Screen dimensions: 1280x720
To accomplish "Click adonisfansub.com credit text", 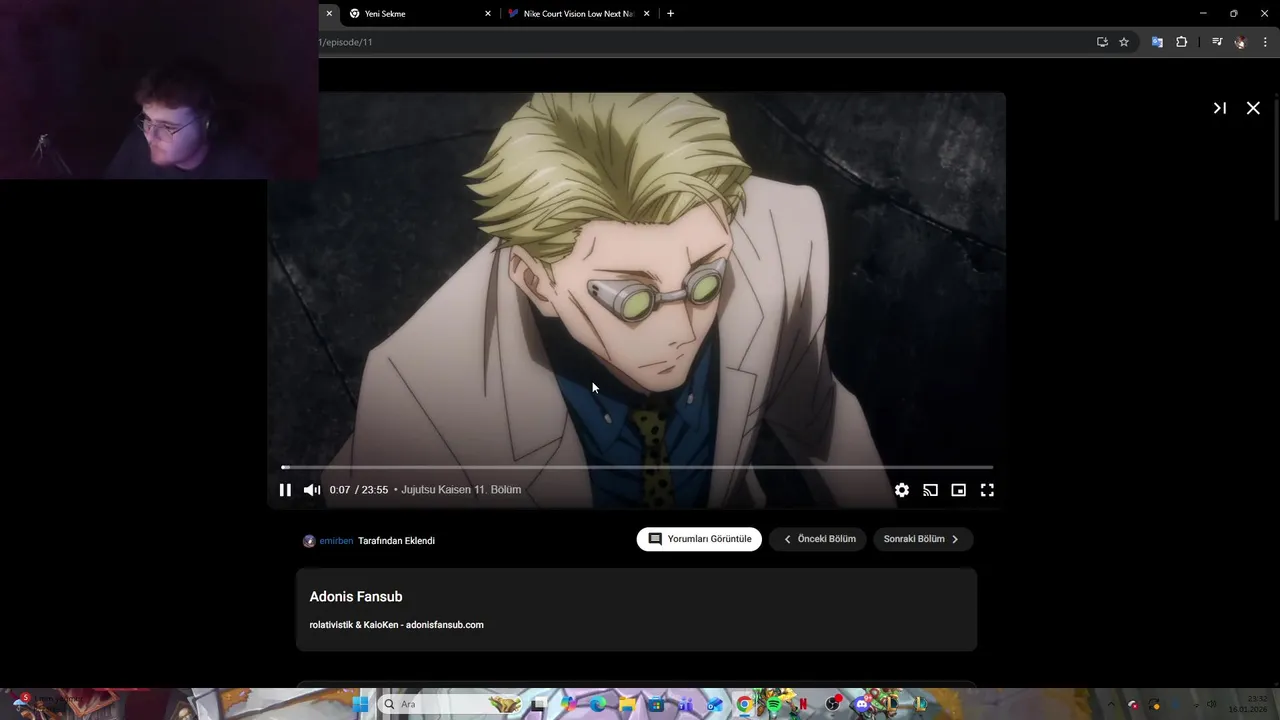I will click(445, 625).
